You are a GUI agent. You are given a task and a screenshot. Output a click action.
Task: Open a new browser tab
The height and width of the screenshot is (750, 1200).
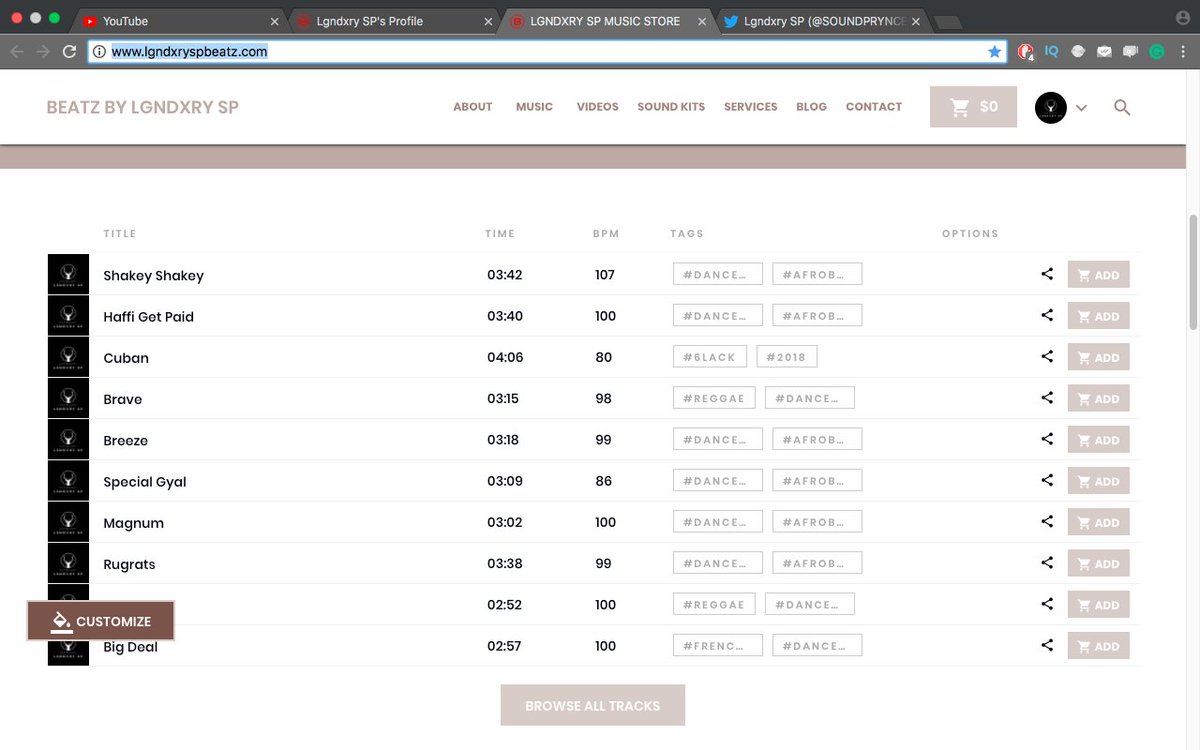[x=947, y=22]
